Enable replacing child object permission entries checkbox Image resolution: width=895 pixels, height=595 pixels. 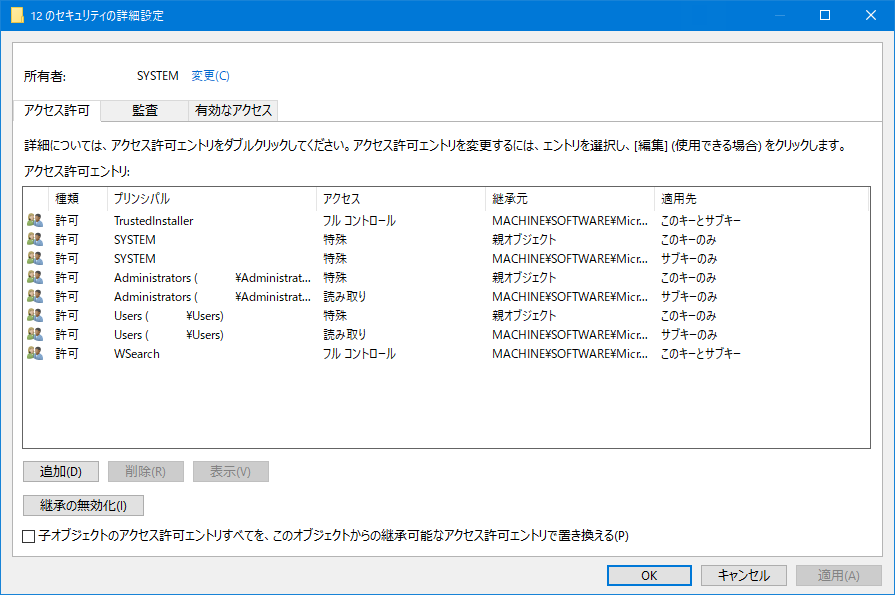[29, 537]
